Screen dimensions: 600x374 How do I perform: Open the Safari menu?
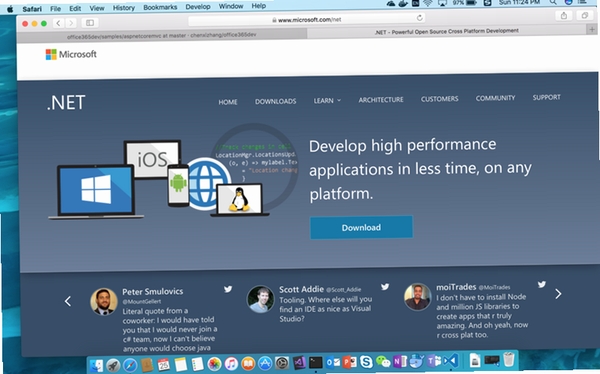pos(32,9)
